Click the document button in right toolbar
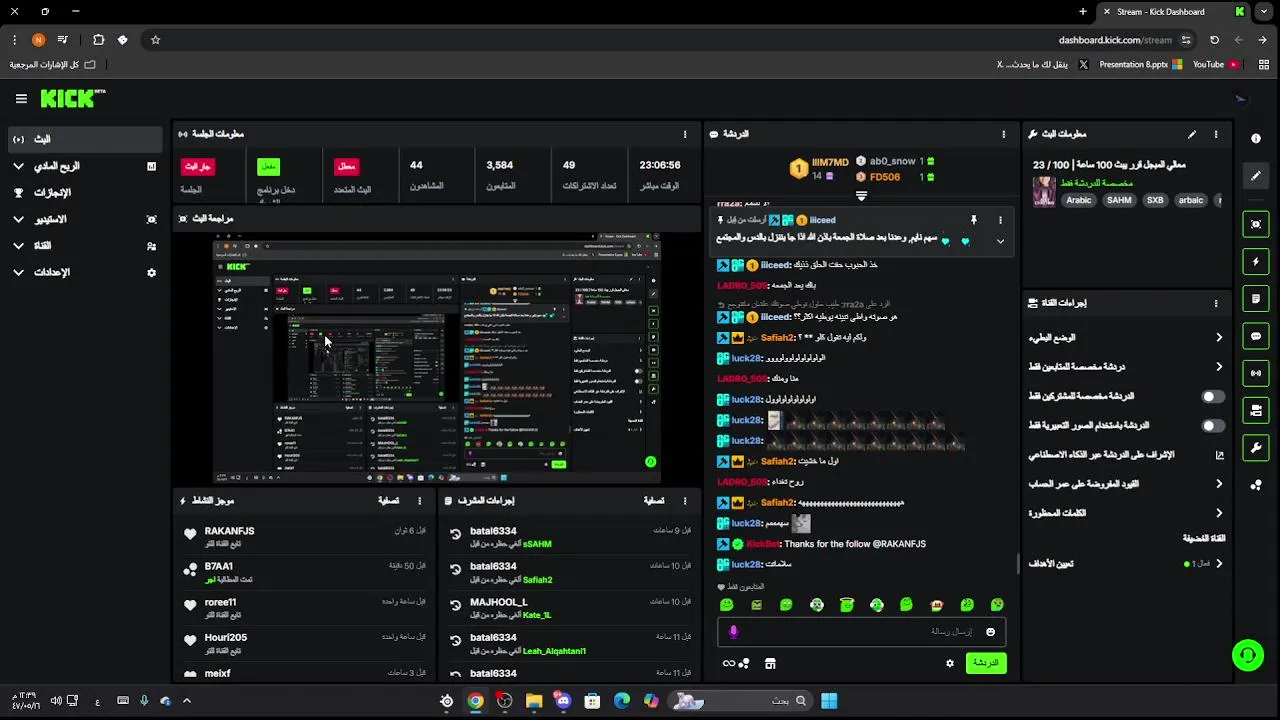 click(1256, 299)
